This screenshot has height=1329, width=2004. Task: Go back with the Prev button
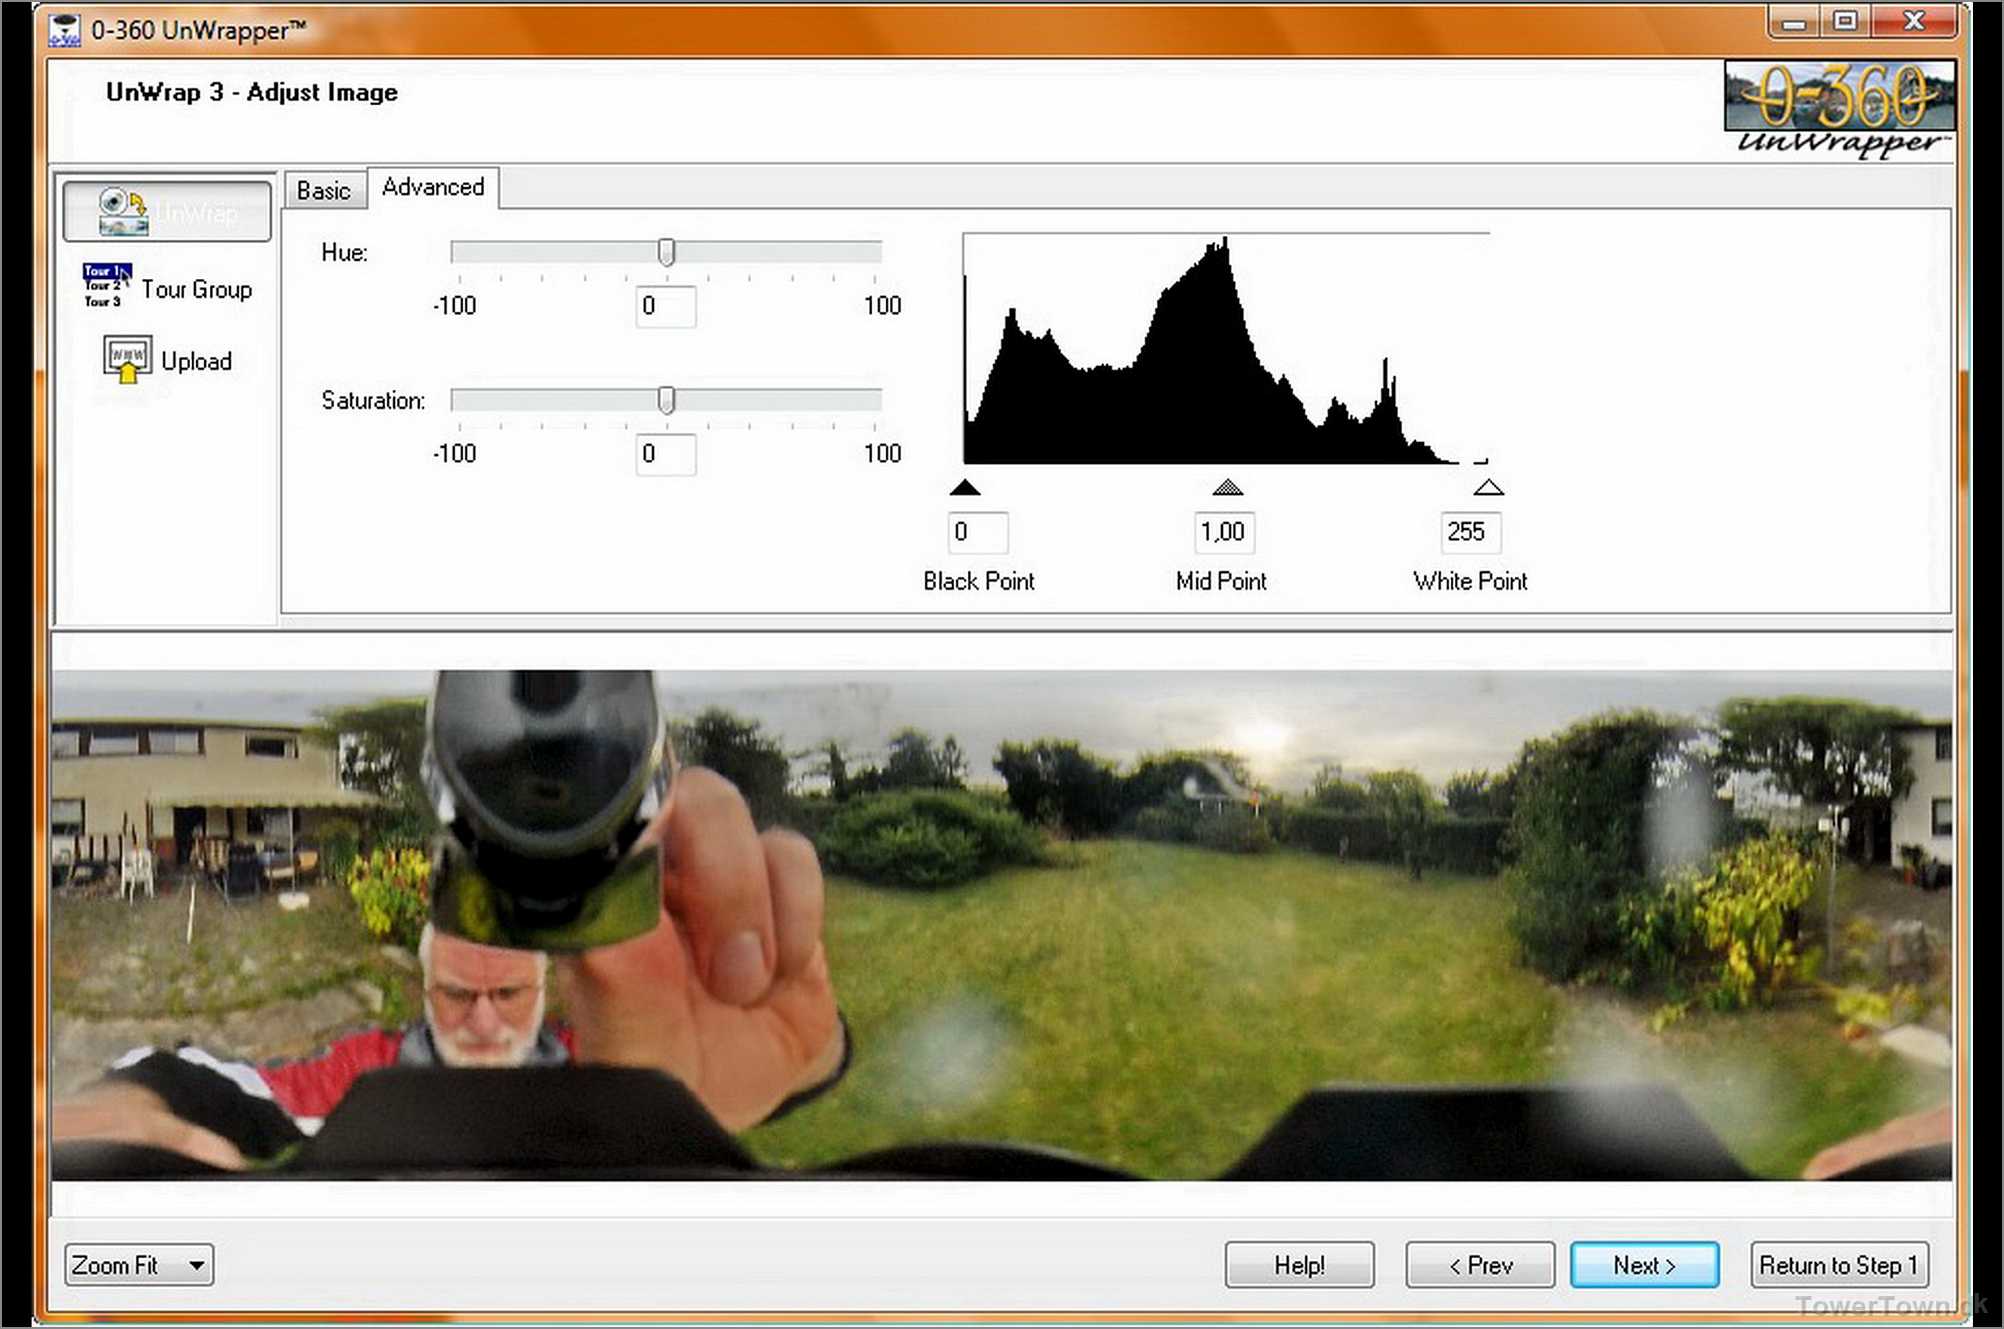coord(1480,1265)
